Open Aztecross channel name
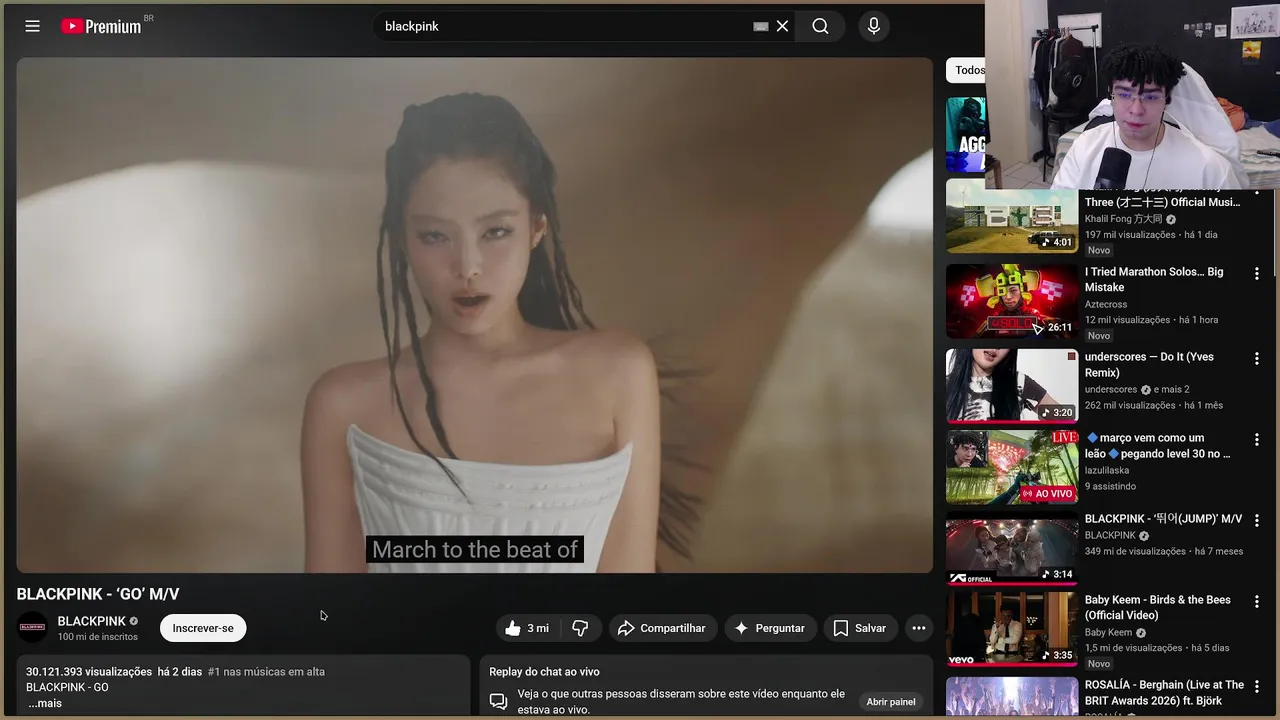This screenshot has height=720, width=1280. coord(1106,304)
